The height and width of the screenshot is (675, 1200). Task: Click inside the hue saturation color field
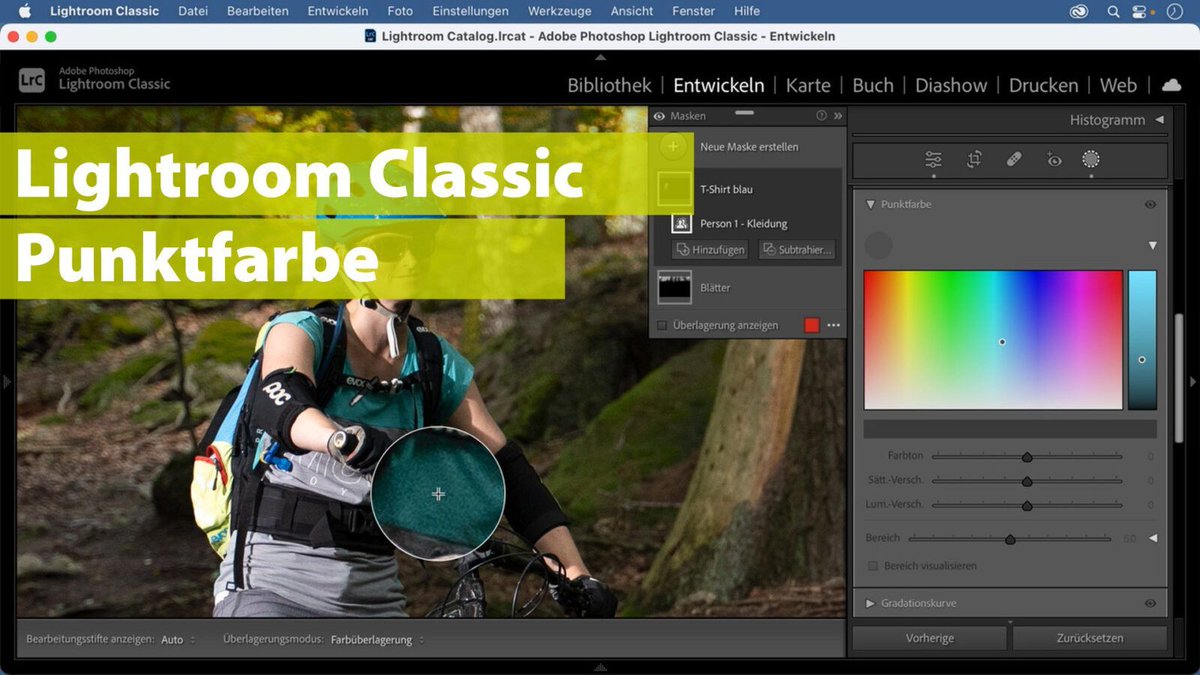[993, 340]
